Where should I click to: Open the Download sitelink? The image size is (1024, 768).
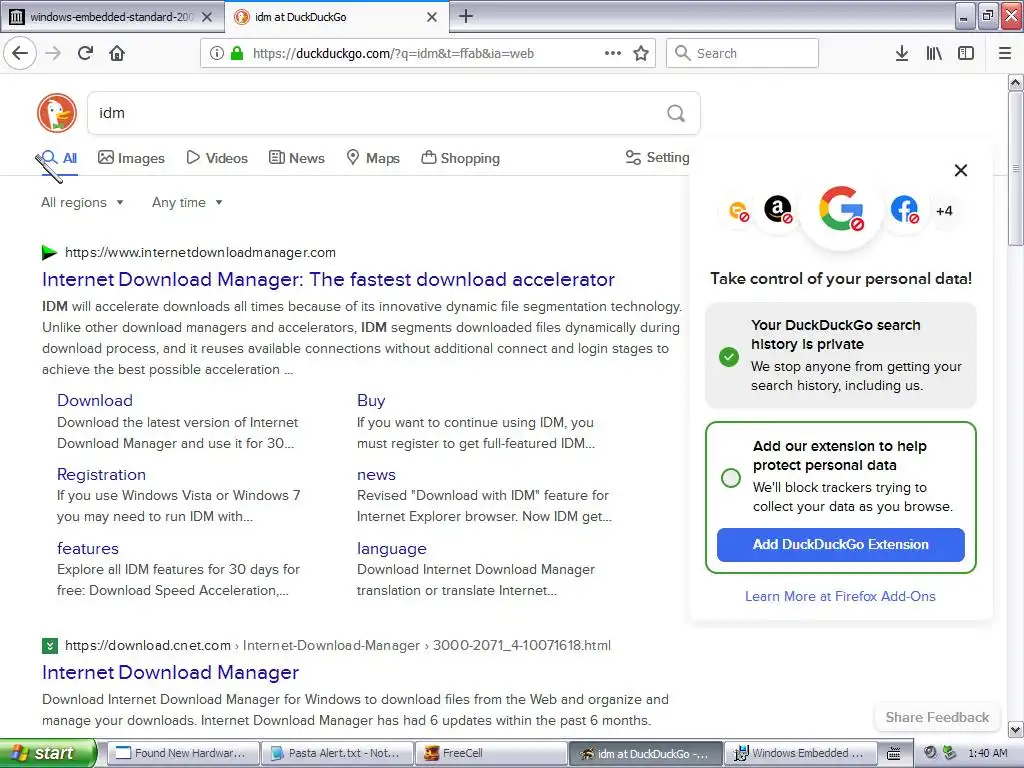coord(95,400)
